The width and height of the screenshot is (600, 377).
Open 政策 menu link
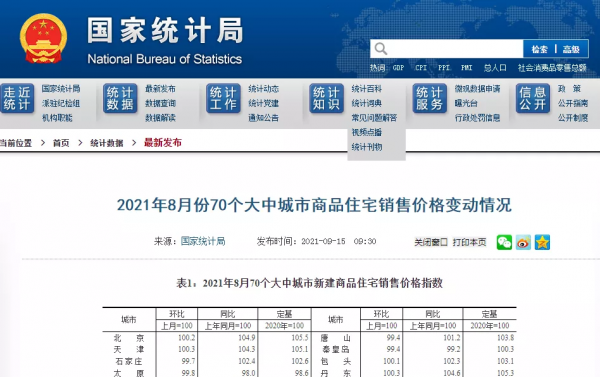[569, 89]
